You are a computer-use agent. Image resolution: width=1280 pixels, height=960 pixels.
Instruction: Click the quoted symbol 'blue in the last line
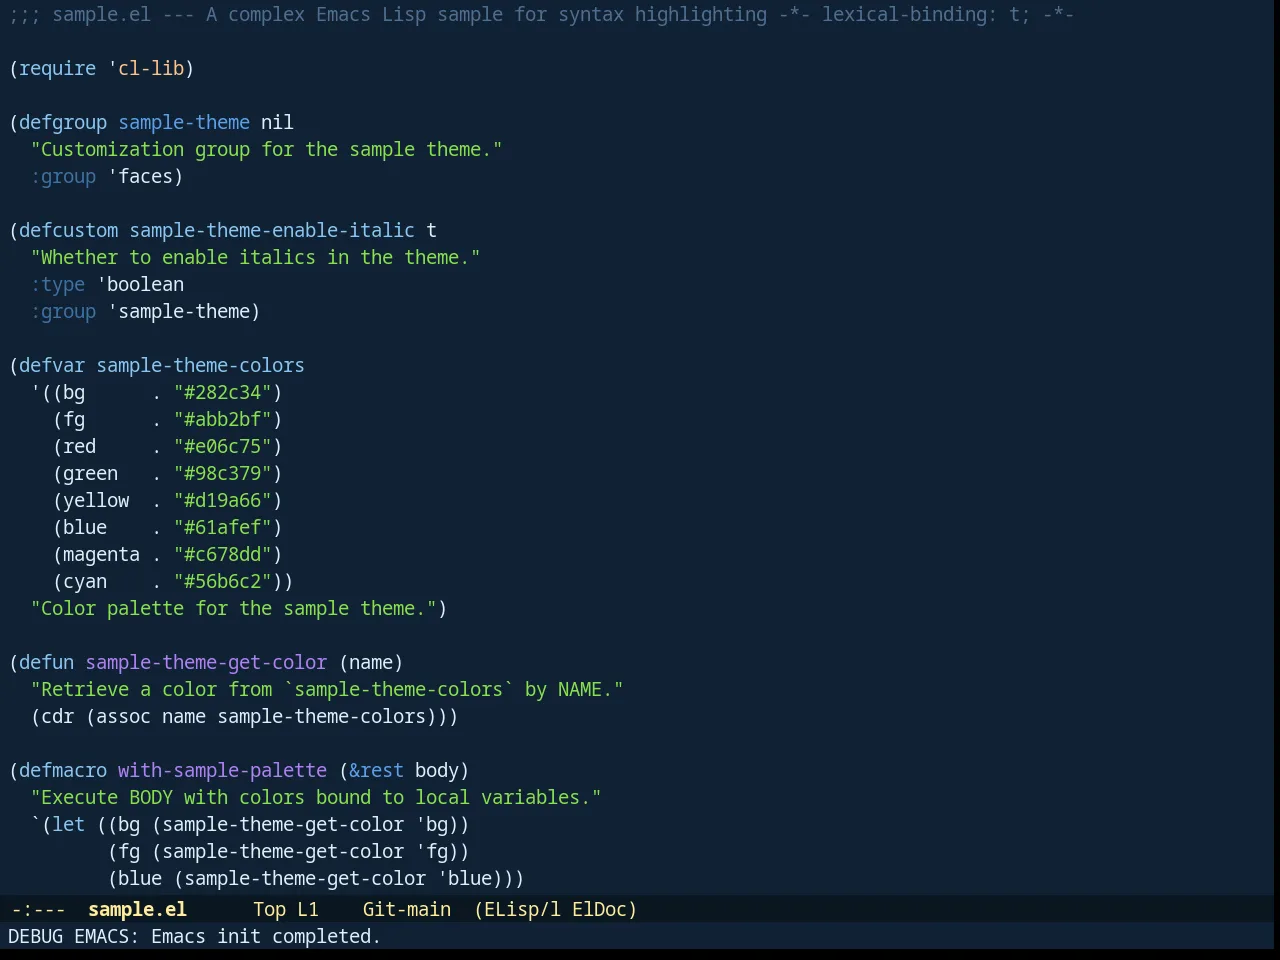(x=464, y=878)
